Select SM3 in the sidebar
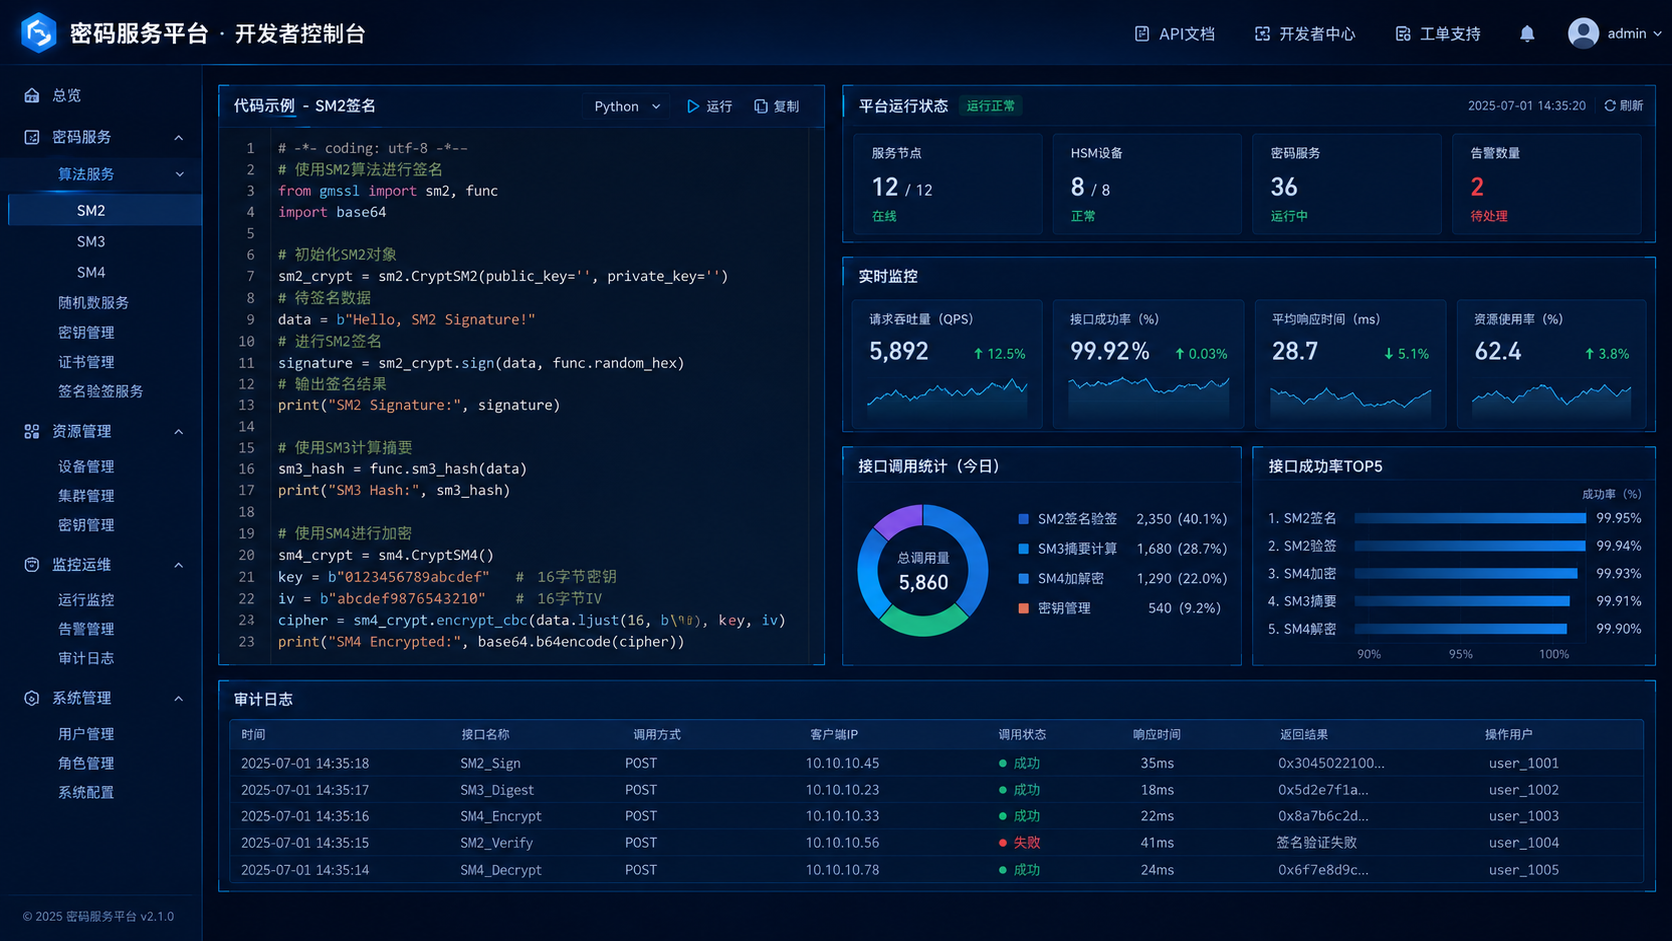Image resolution: width=1672 pixels, height=941 pixels. (91, 241)
